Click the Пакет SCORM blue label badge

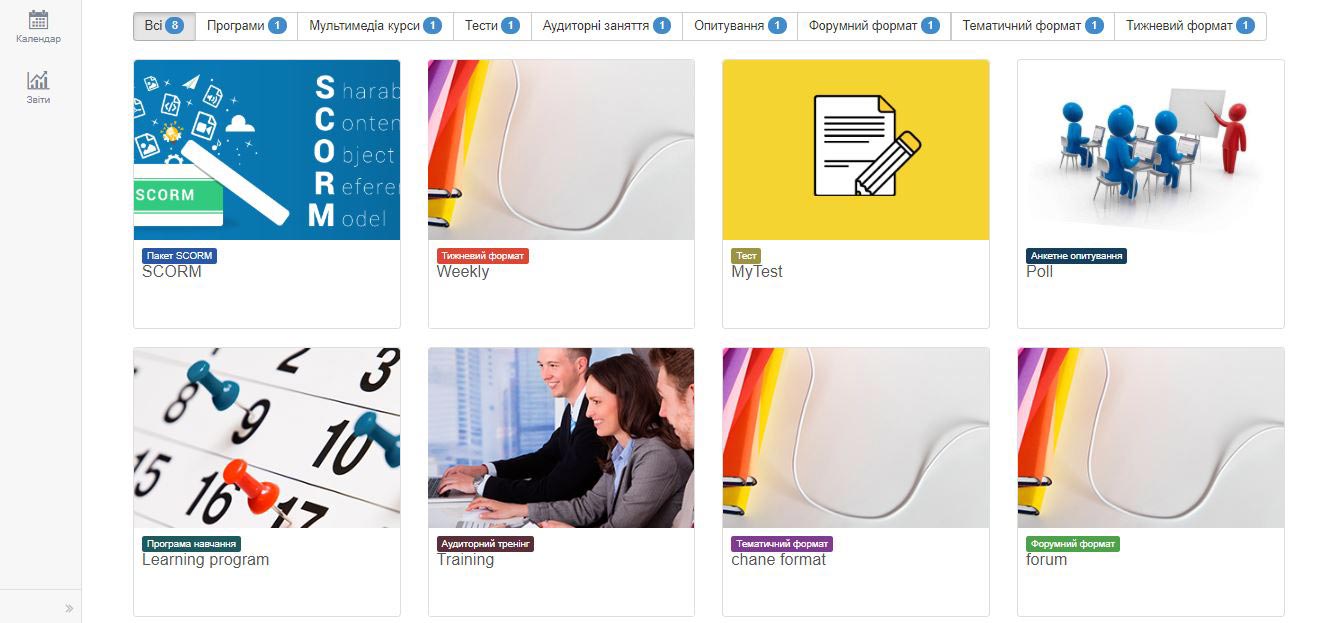(x=179, y=256)
